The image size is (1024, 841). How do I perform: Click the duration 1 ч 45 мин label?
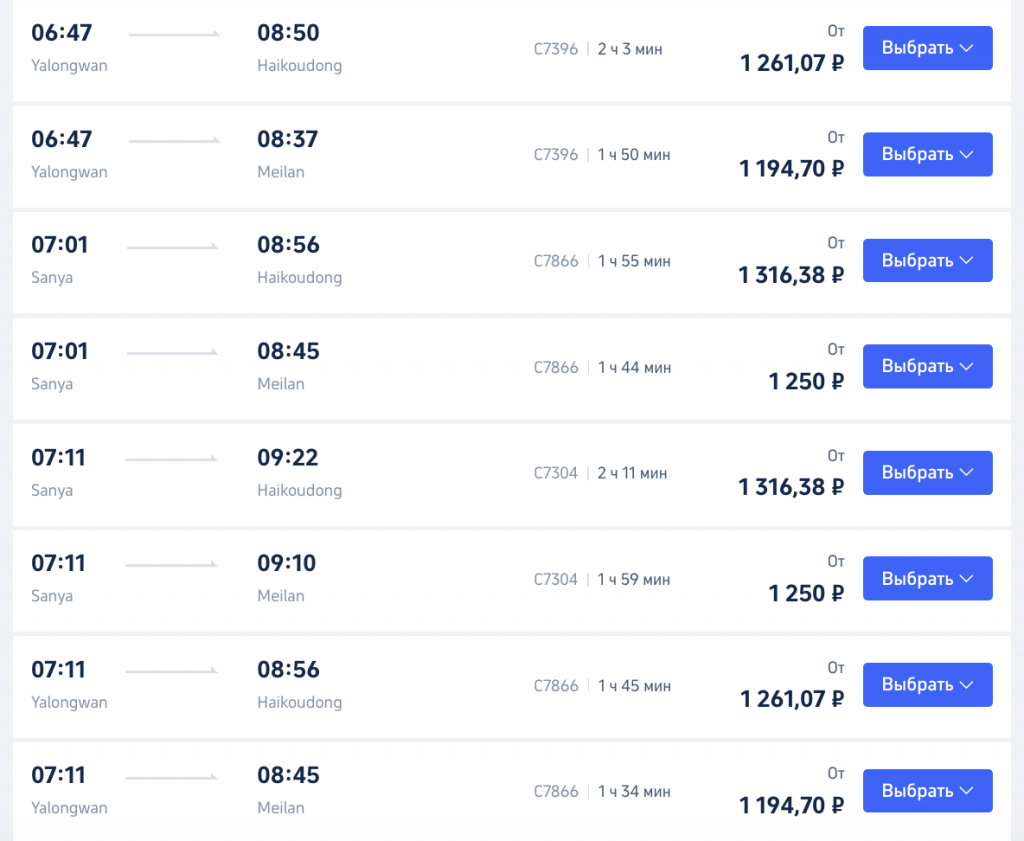click(x=634, y=686)
